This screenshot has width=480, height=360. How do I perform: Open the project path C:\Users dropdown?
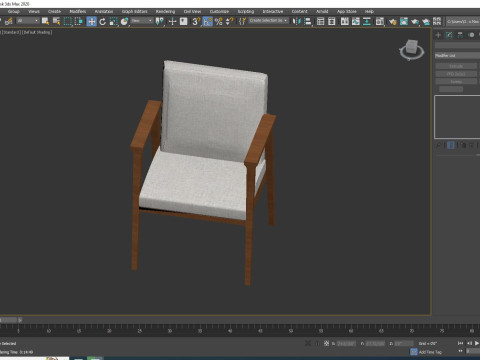click(463, 21)
